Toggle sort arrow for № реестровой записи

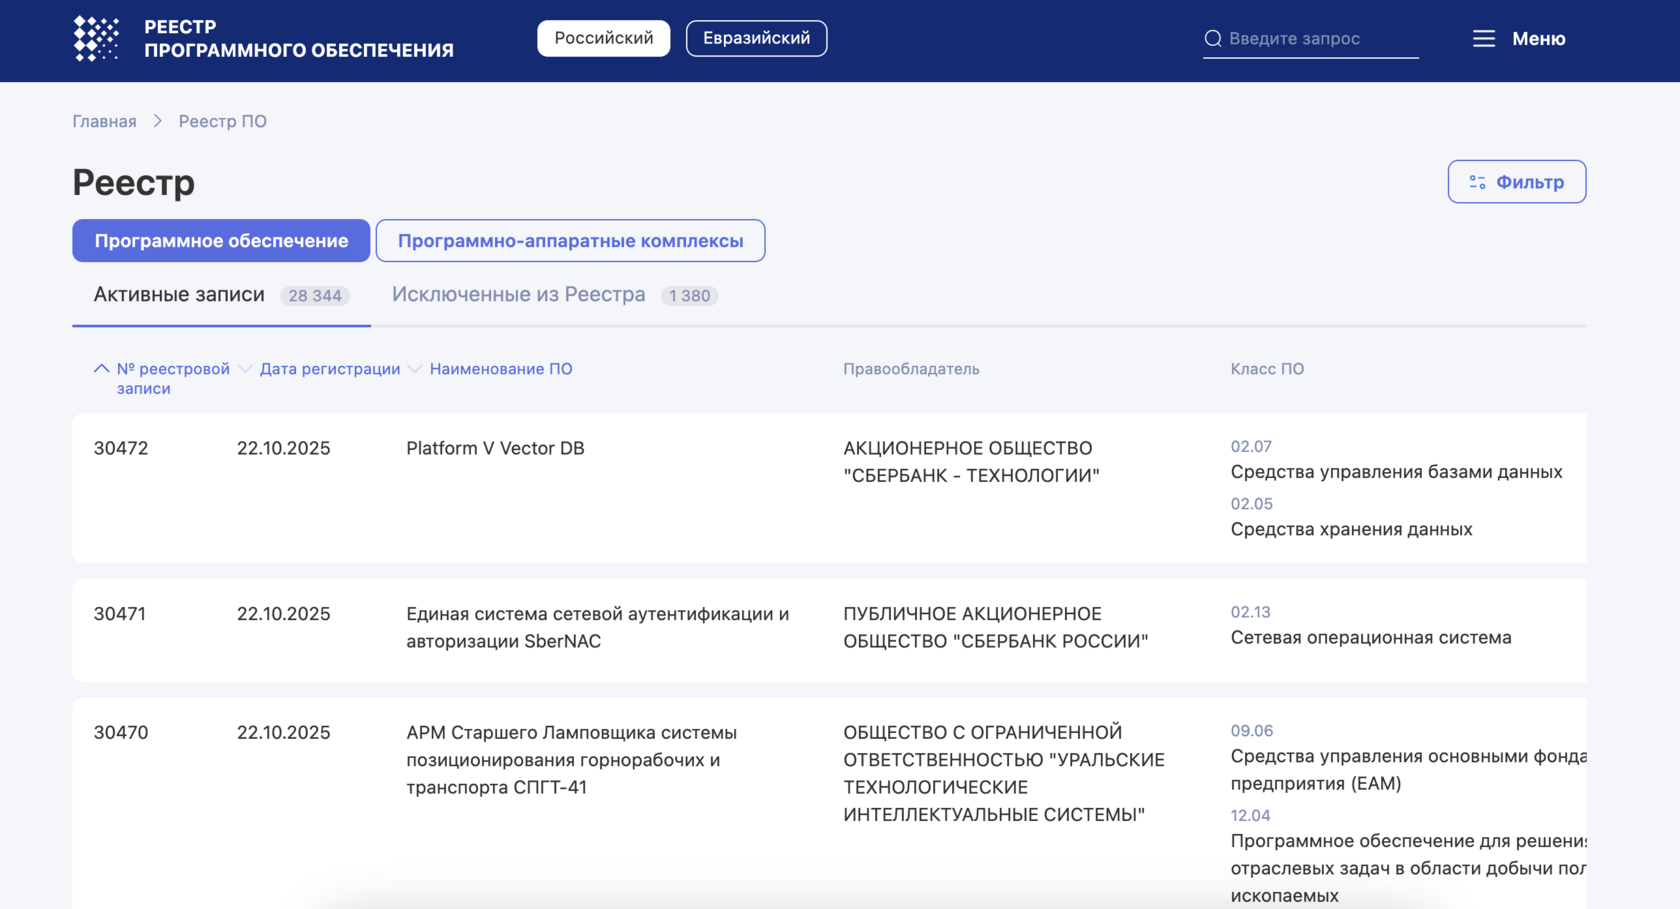click(x=101, y=369)
